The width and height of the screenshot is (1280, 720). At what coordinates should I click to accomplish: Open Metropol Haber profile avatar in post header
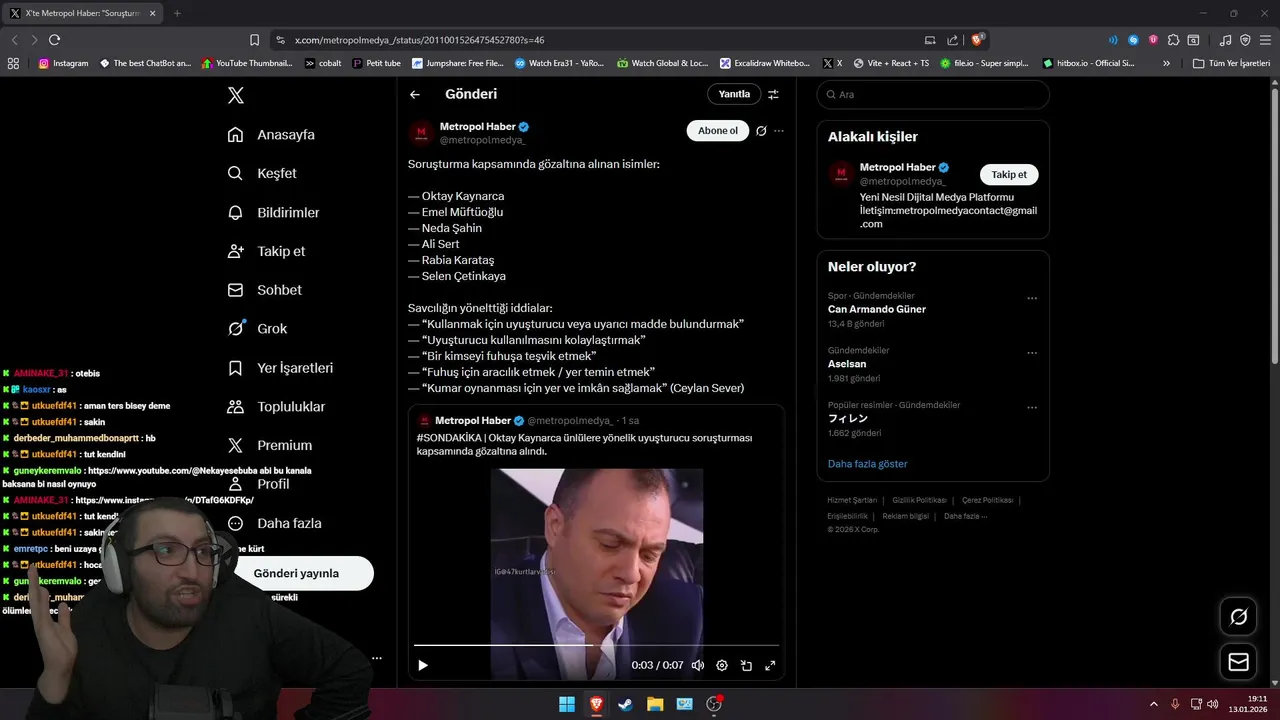pyautogui.click(x=421, y=133)
